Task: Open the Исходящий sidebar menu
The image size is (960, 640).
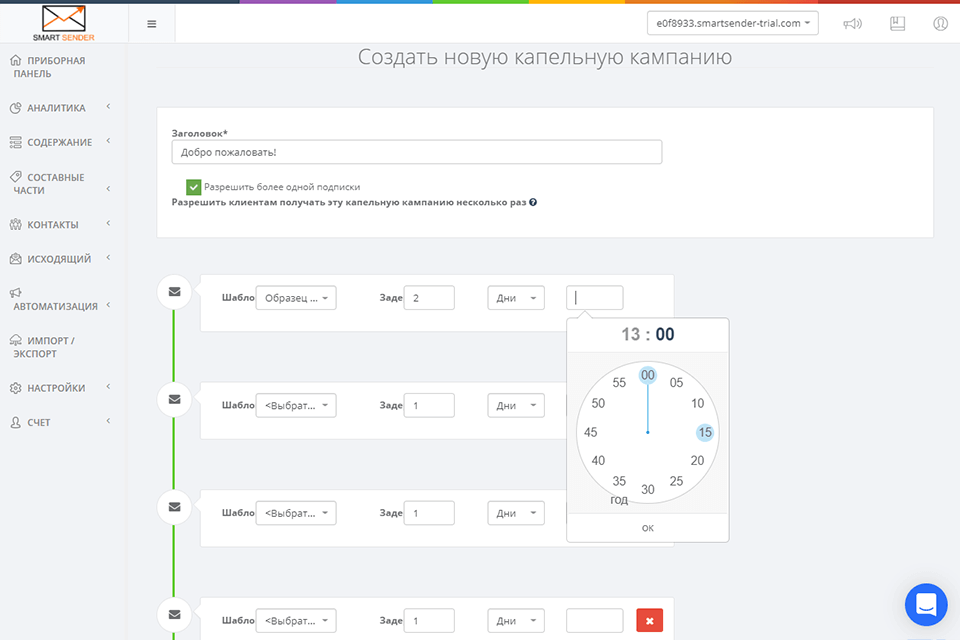Action: [59, 258]
